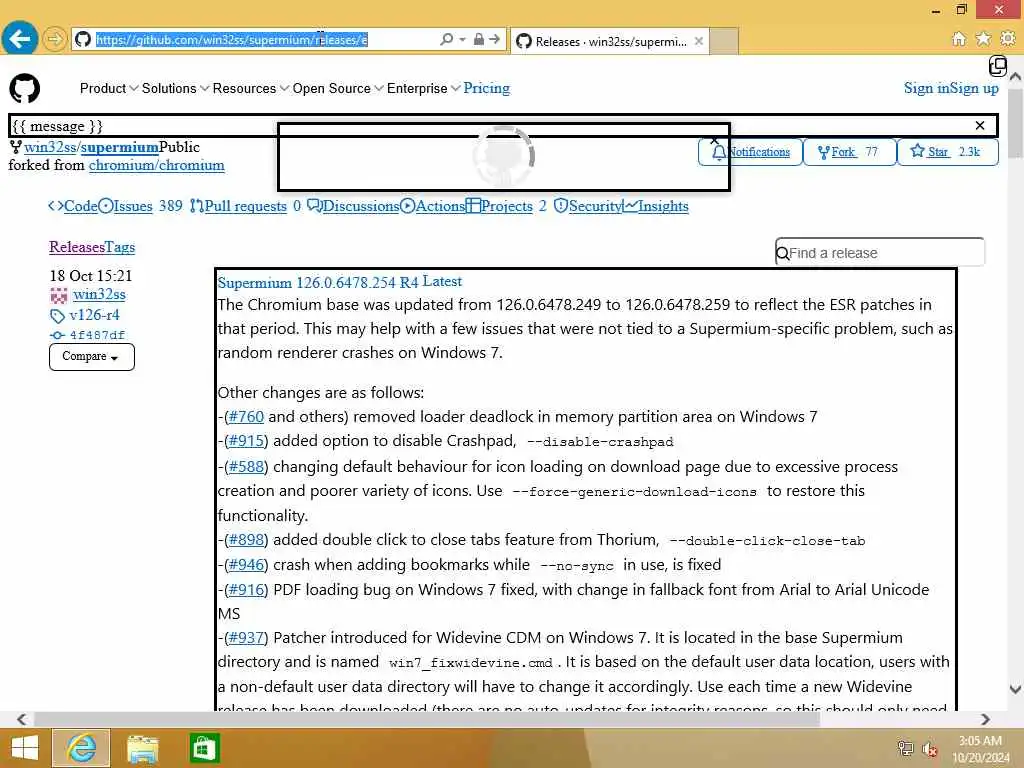The image size is (1024, 768).
Task: Click the Find a release search field
Action: 880,252
